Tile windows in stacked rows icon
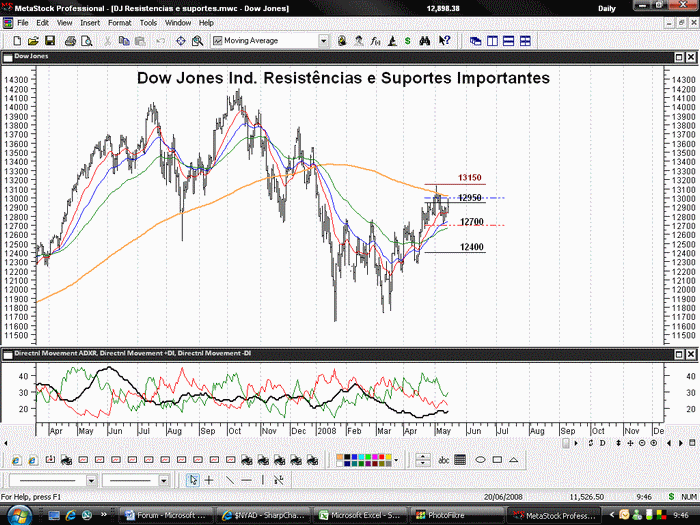The image size is (700, 525). [x=508, y=41]
